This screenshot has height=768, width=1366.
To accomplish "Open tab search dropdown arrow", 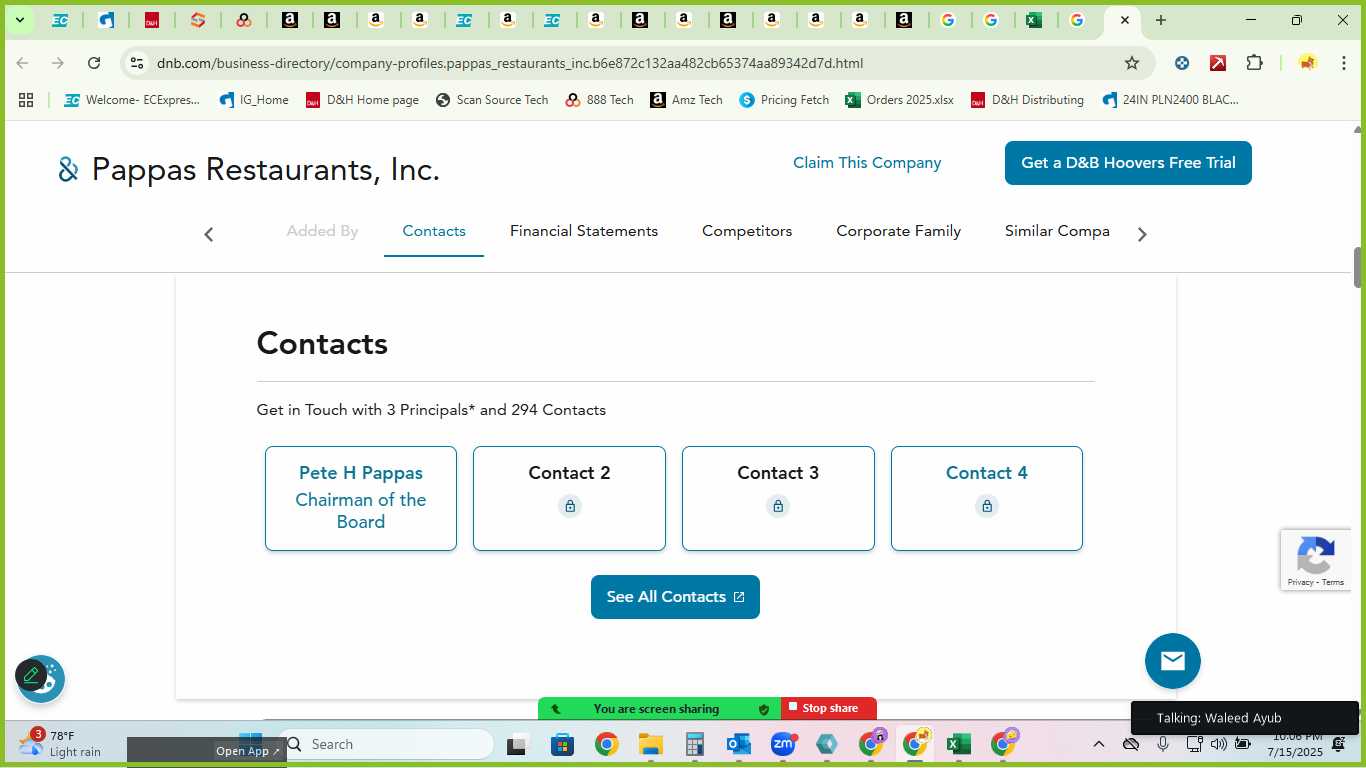I will tap(19, 20).
